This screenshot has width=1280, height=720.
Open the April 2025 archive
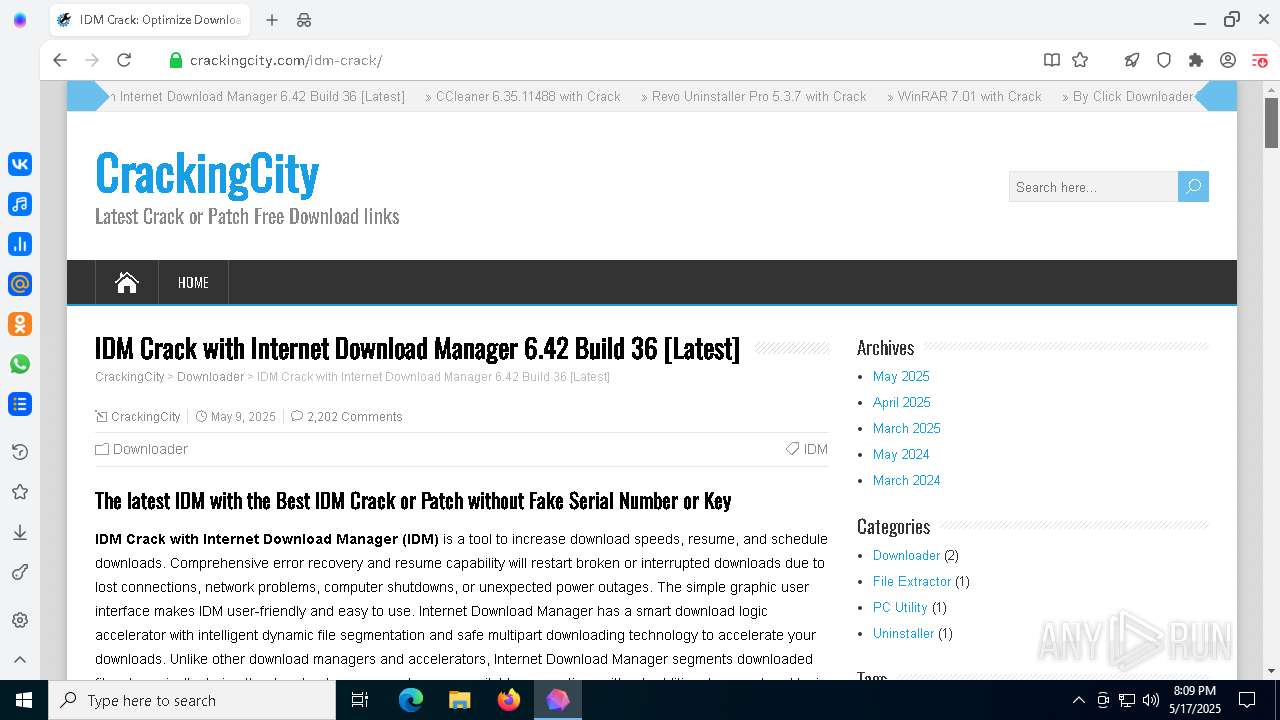(x=902, y=402)
